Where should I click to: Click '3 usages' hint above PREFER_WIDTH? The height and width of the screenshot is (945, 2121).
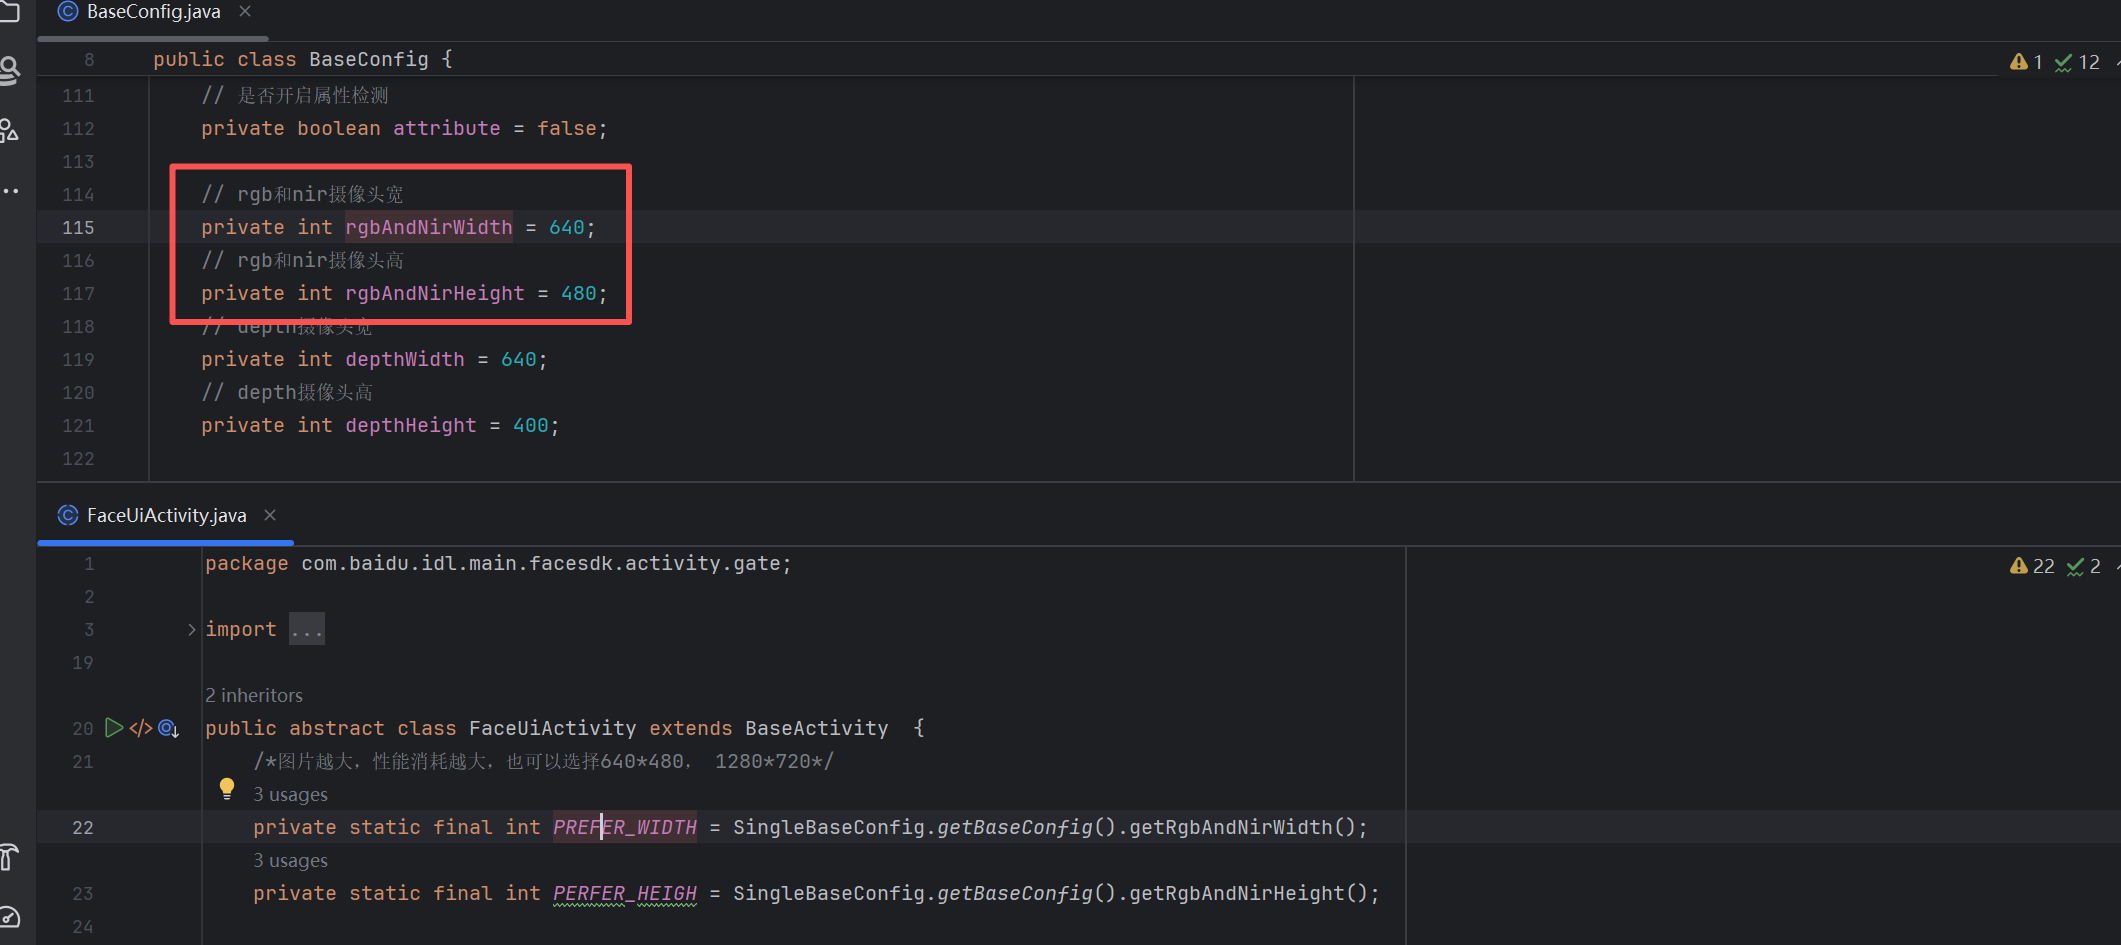coord(290,795)
